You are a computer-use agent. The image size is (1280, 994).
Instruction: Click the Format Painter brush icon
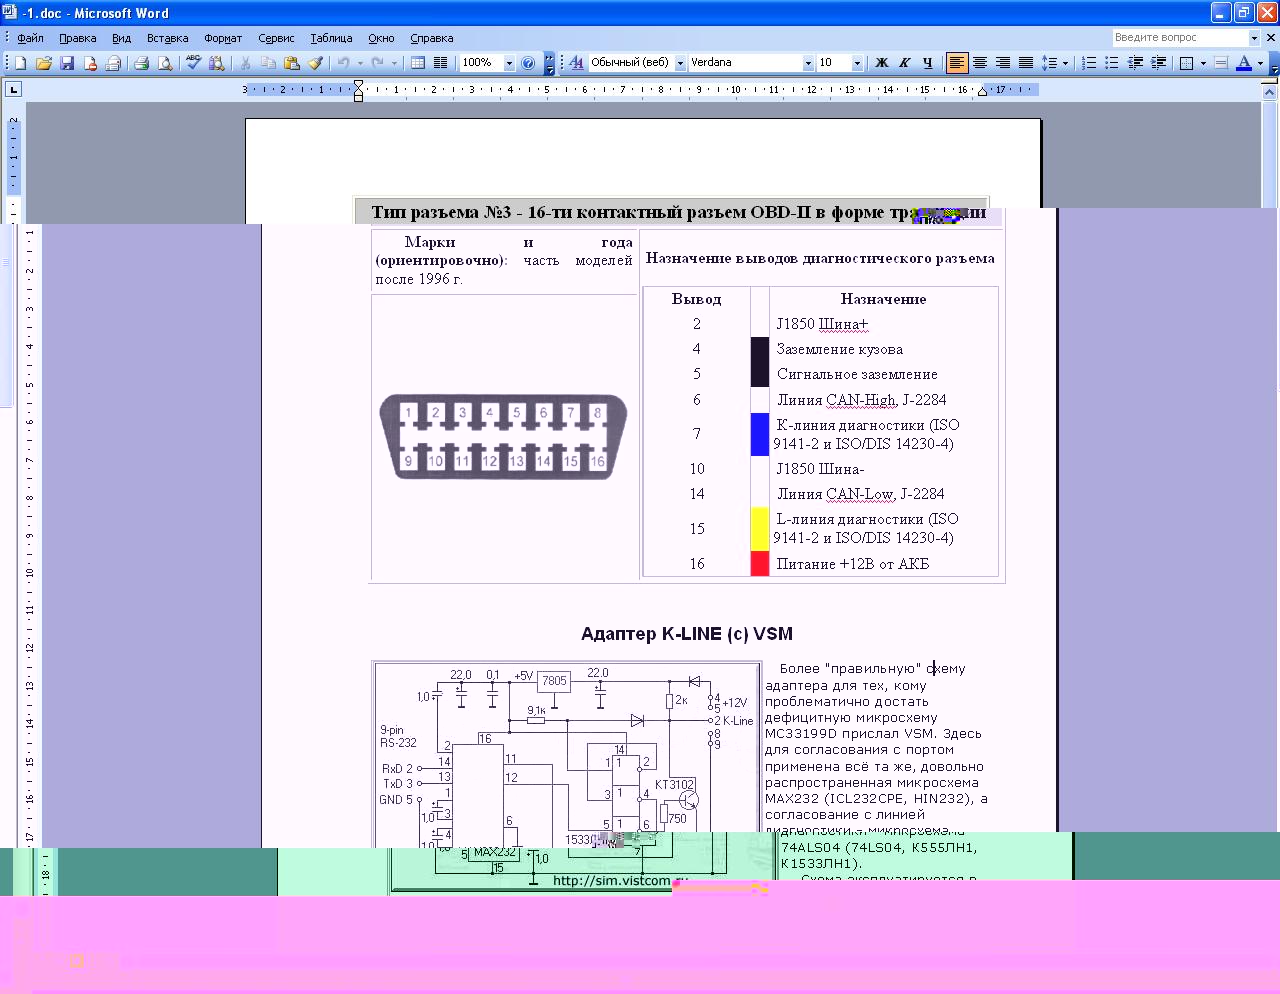tap(315, 63)
